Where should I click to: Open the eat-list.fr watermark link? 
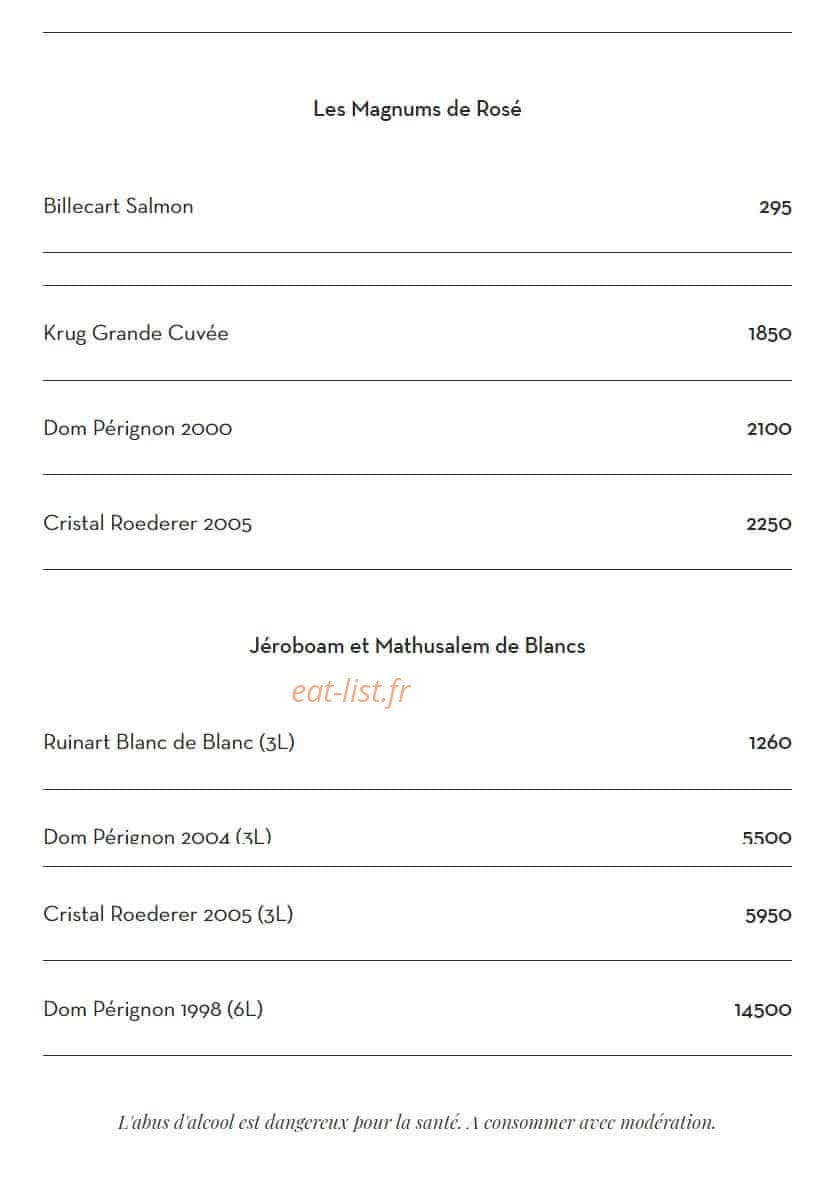pyautogui.click(x=351, y=690)
